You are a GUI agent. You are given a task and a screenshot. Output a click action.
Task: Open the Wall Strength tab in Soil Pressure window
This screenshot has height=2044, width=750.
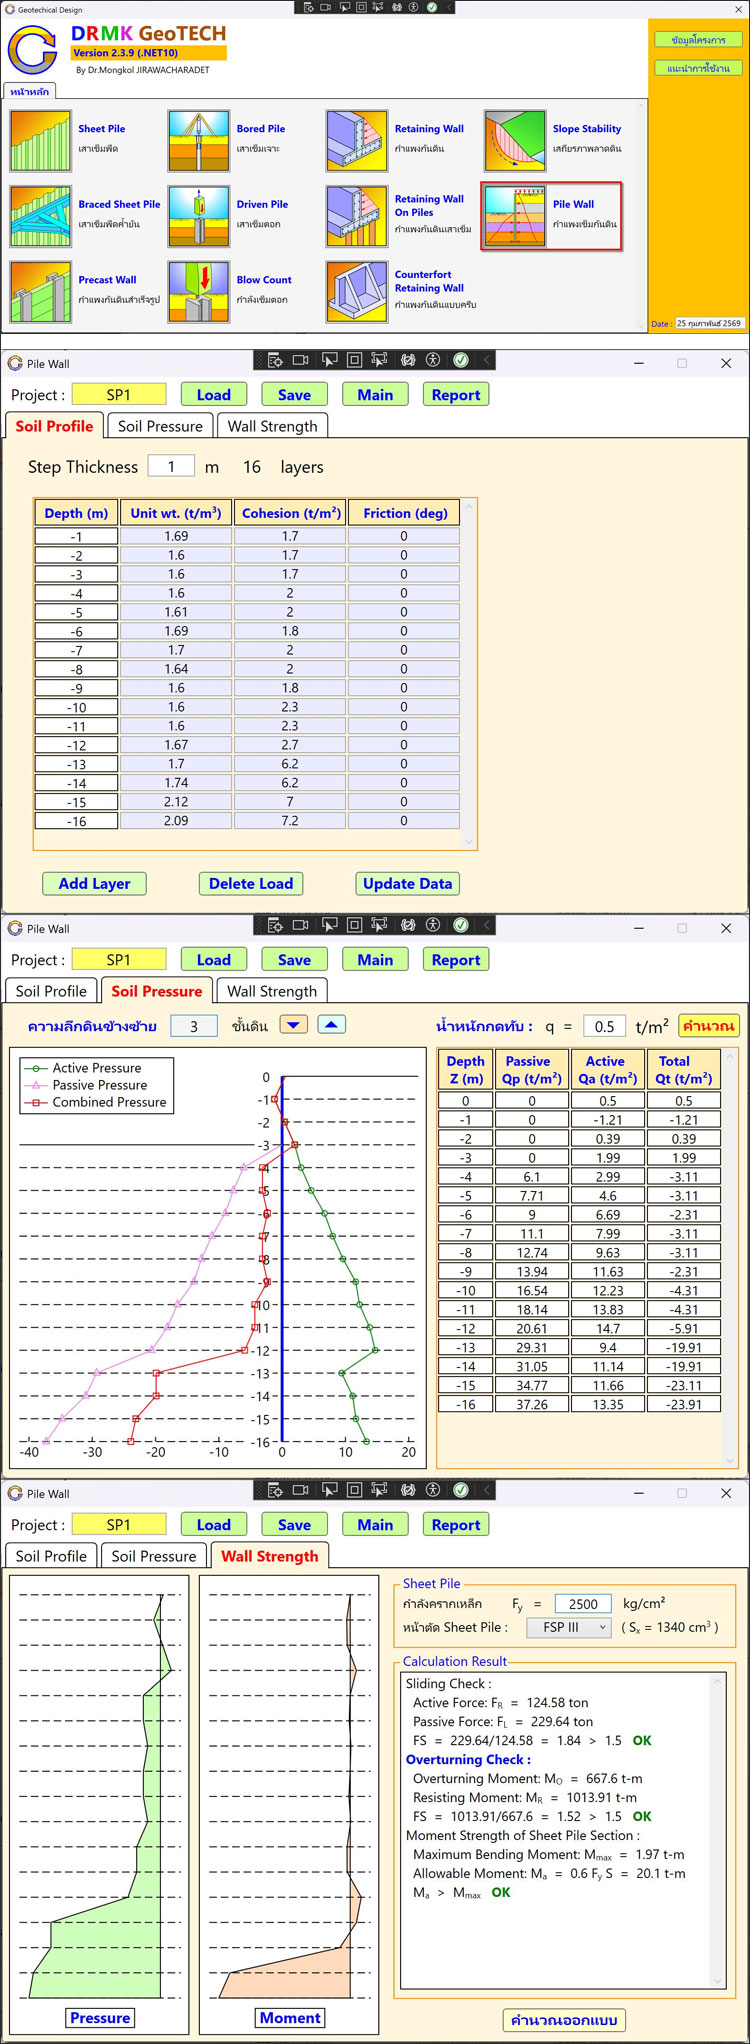click(x=272, y=991)
